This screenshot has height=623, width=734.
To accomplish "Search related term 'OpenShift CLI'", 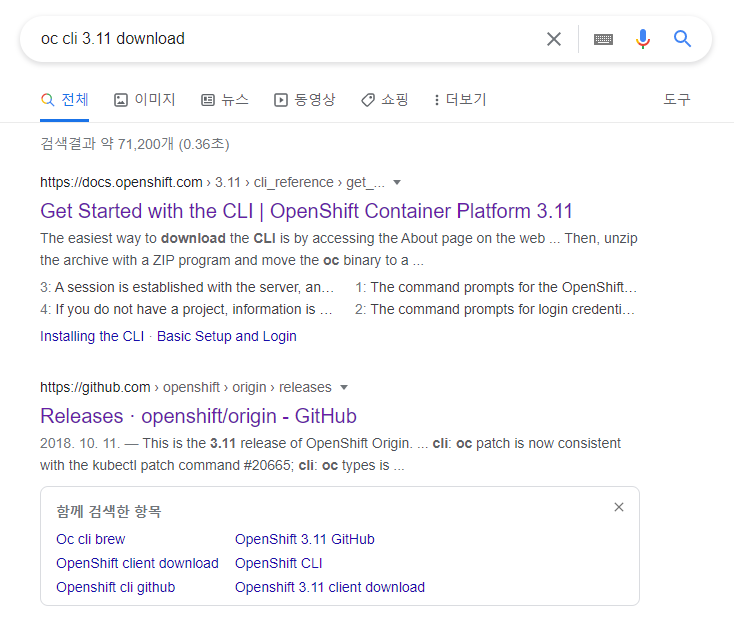I will pos(279,563).
